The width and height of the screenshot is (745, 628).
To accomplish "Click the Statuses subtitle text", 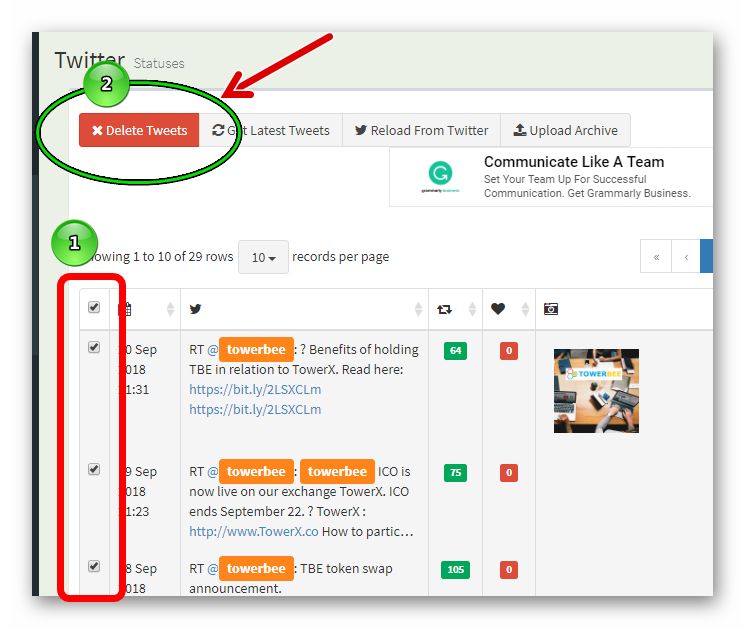I will click(159, 64).
